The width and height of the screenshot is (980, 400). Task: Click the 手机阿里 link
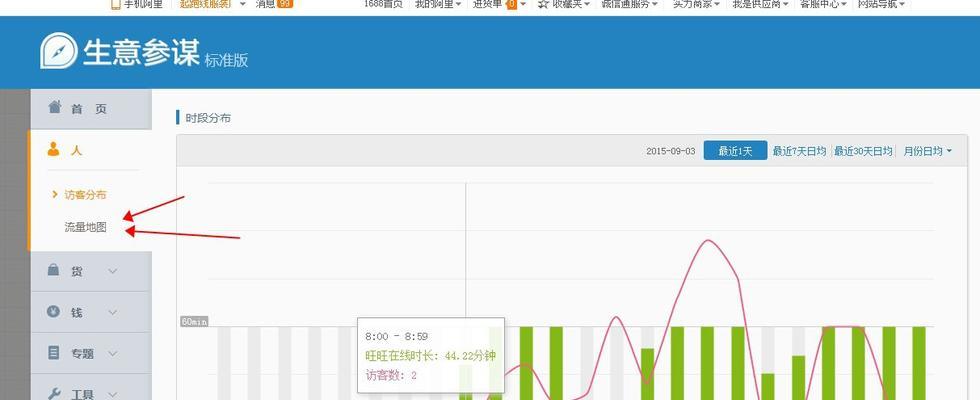(143, 4)
